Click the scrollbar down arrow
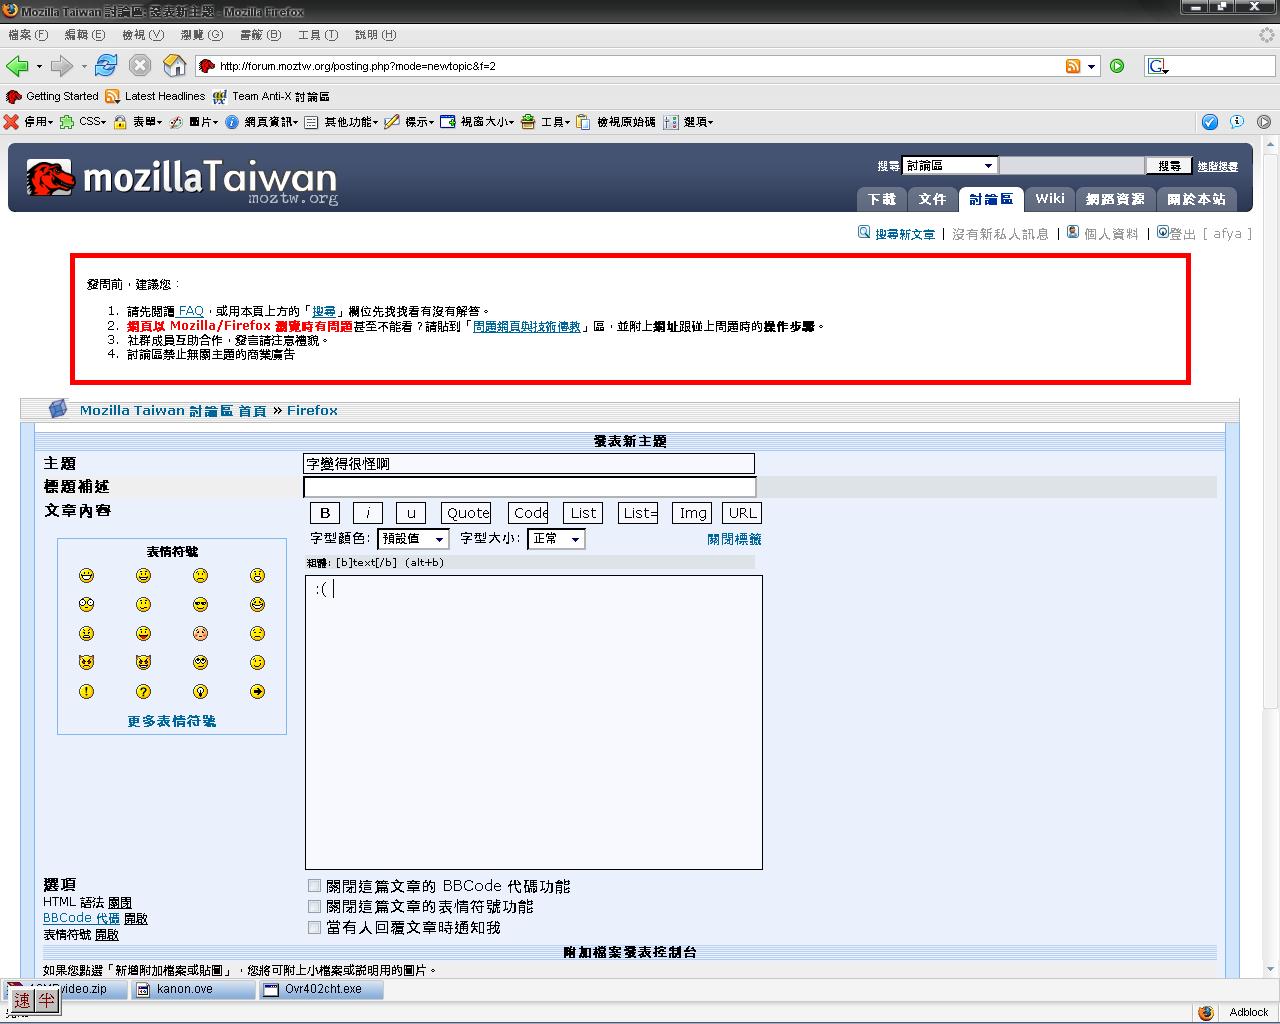1280x1024 pixels. (x=1272, y=969)
